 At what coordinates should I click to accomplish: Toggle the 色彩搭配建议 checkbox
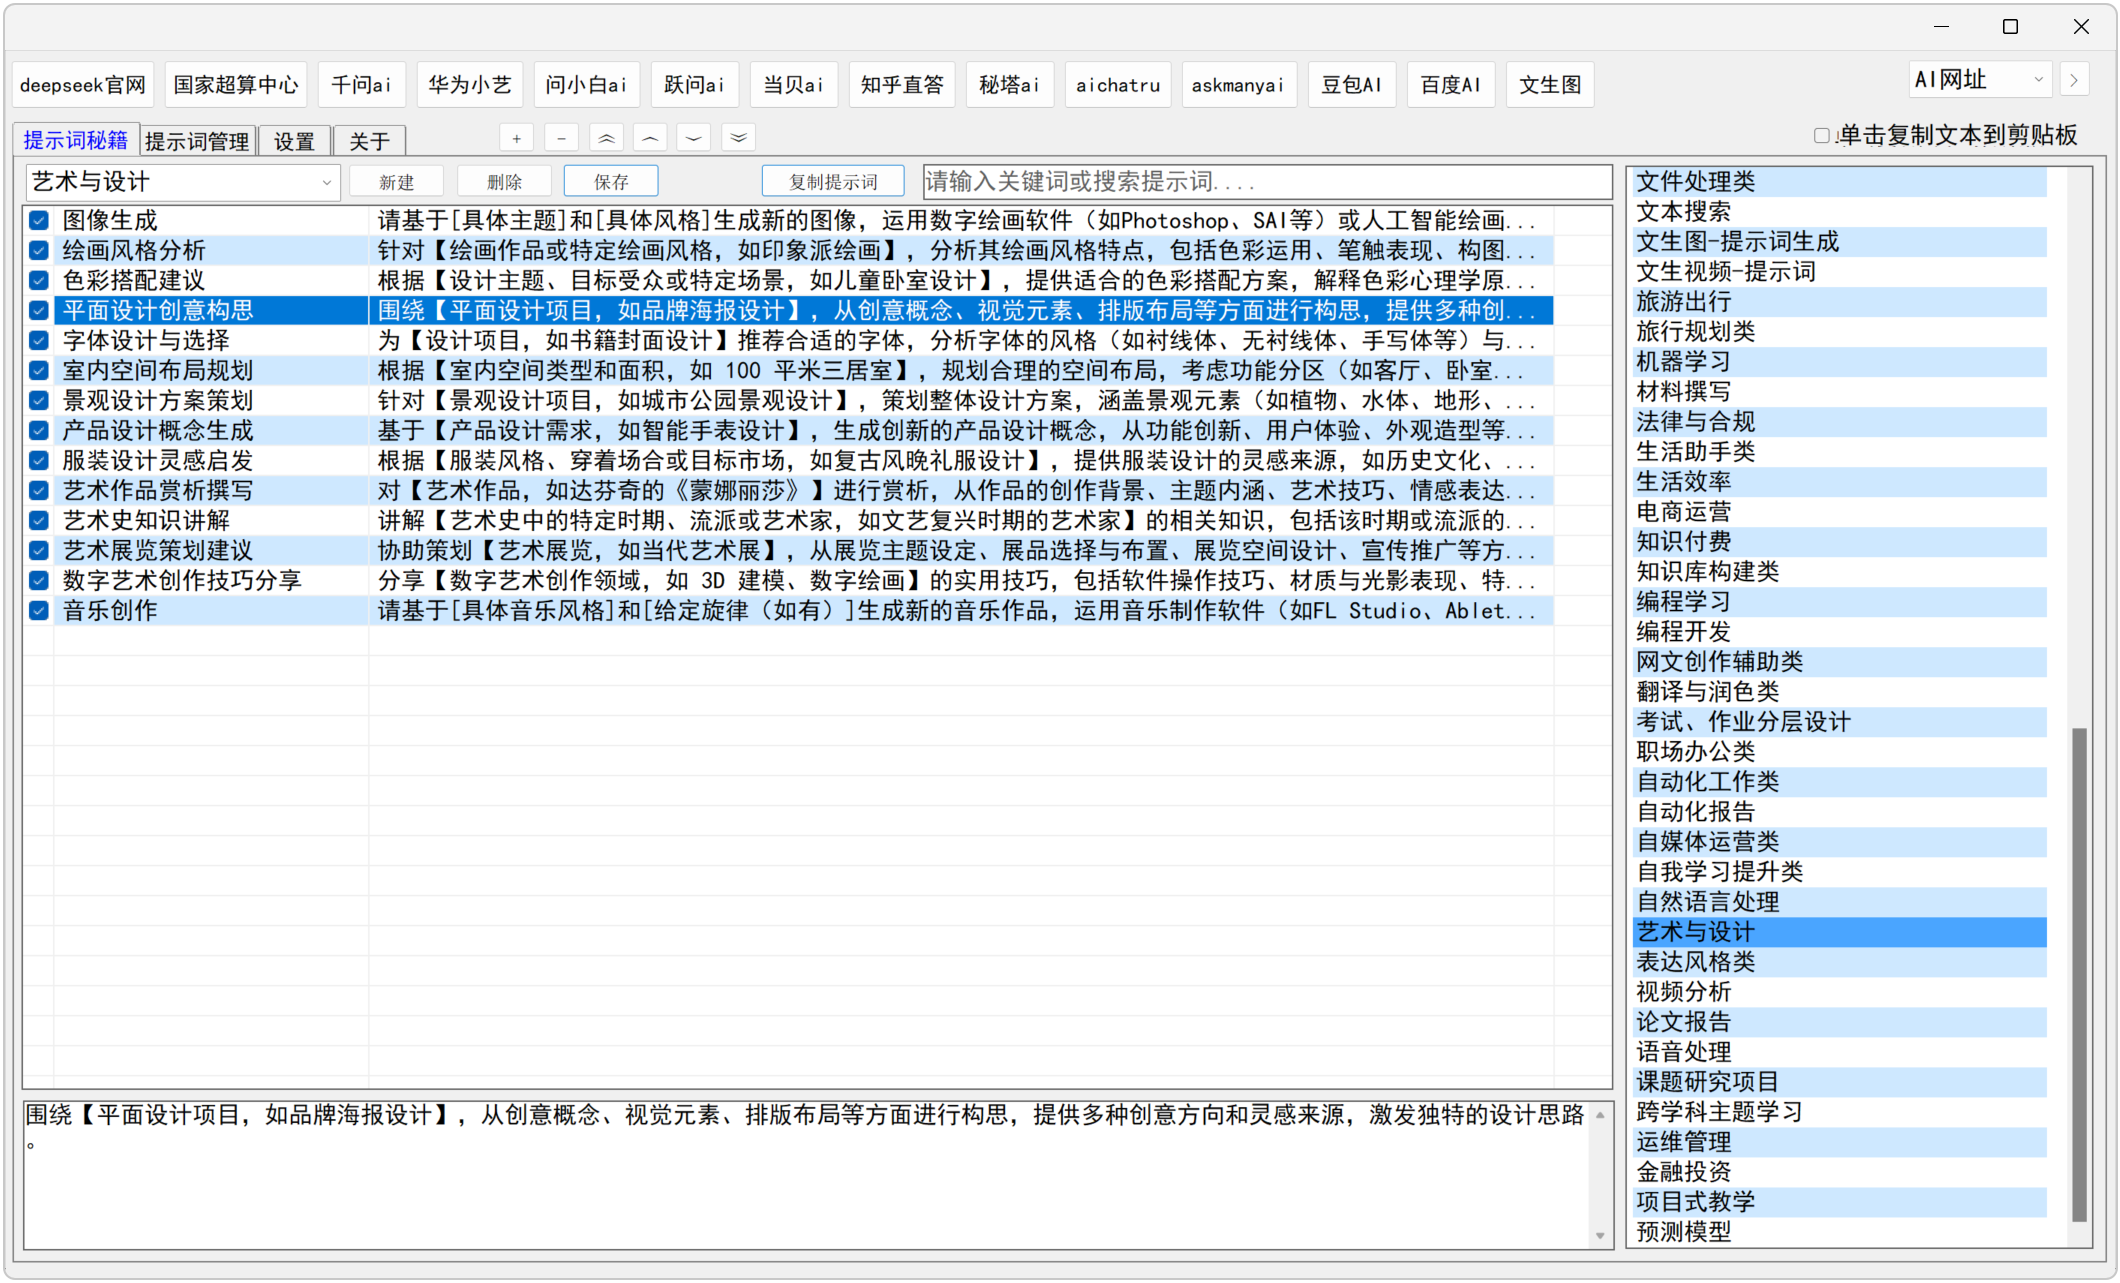click(x=39, y=280)
